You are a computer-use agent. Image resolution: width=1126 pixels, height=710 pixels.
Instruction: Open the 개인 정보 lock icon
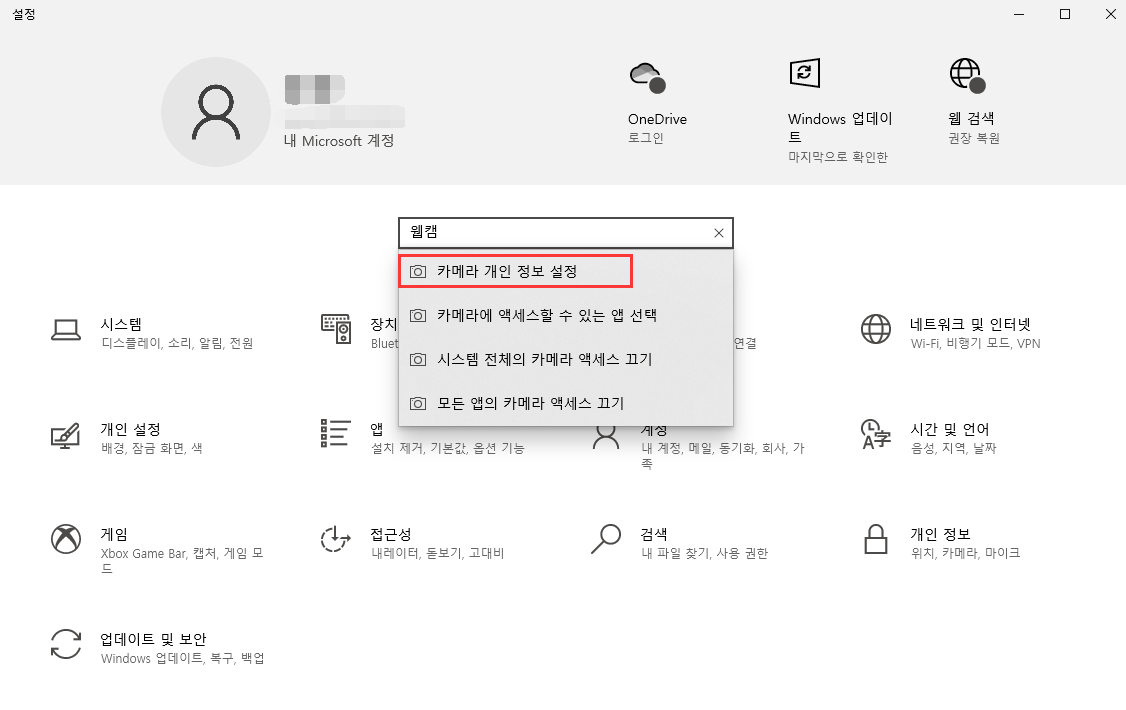(x=876, y=540)
